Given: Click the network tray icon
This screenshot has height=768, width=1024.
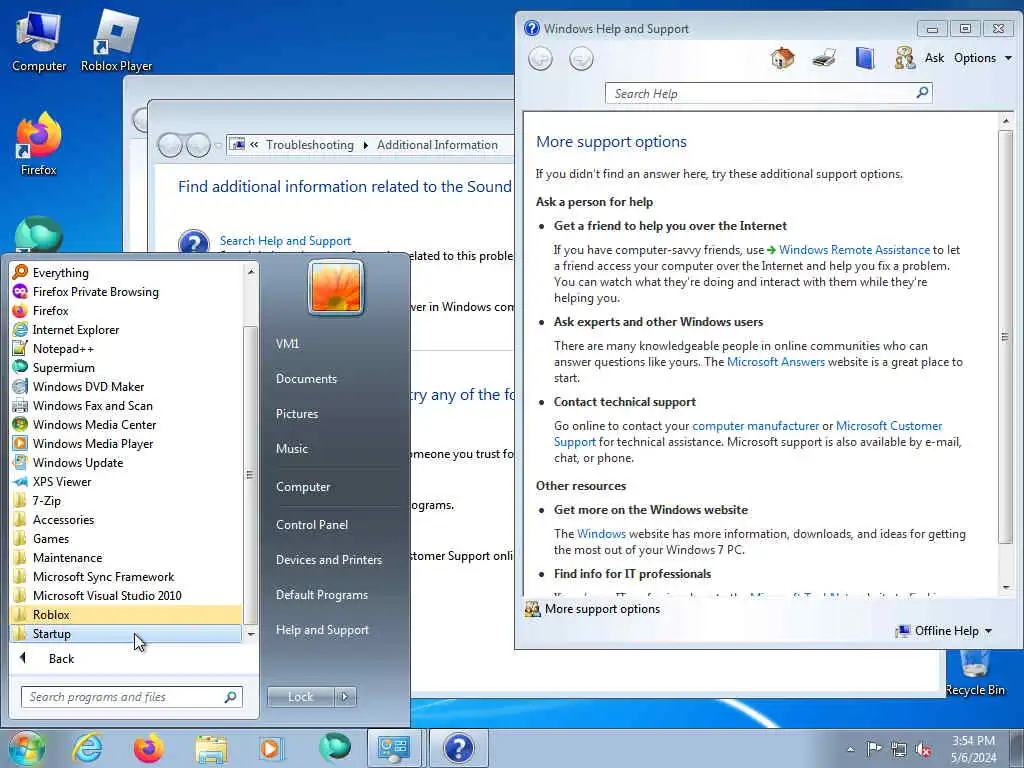Looking at the screenshot, I should coord(899,750).
